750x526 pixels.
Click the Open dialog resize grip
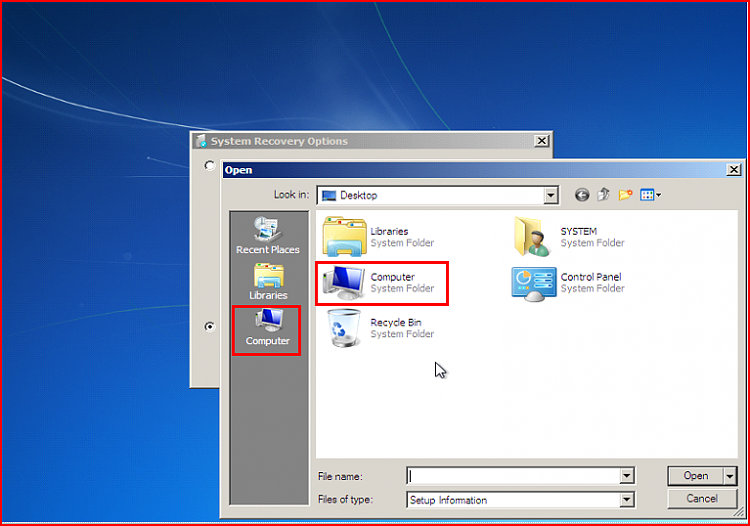(x=739, y=512)
